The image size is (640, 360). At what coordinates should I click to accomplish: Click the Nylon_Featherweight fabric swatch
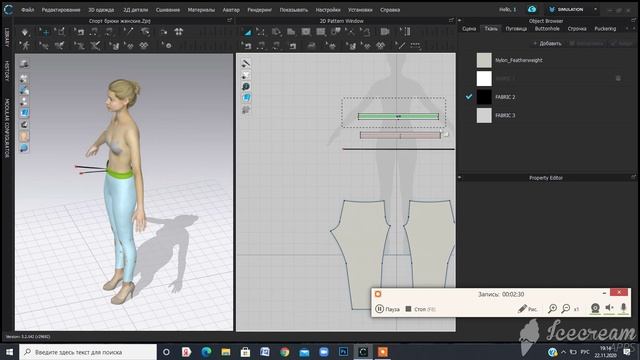pos(484,60)
